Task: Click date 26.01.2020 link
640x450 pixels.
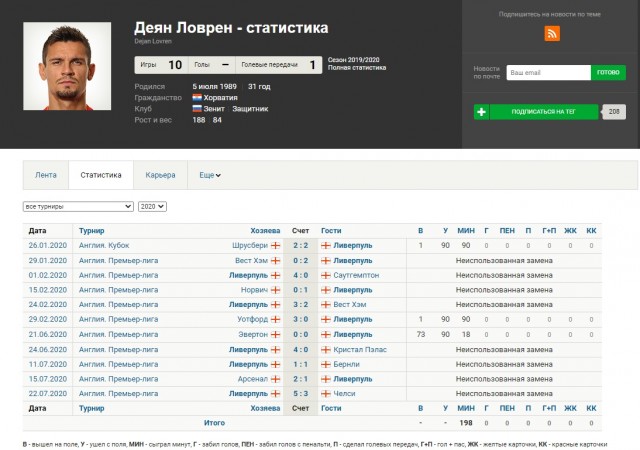Action: [48, 245]
